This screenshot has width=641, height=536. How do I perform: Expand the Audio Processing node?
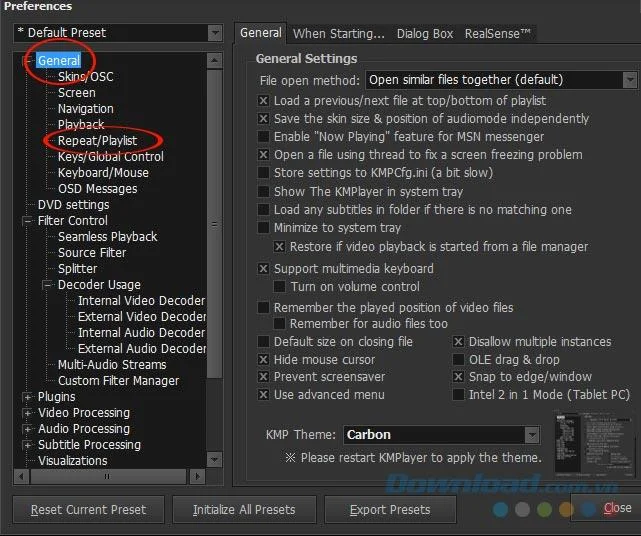click(x=27, y=429)
